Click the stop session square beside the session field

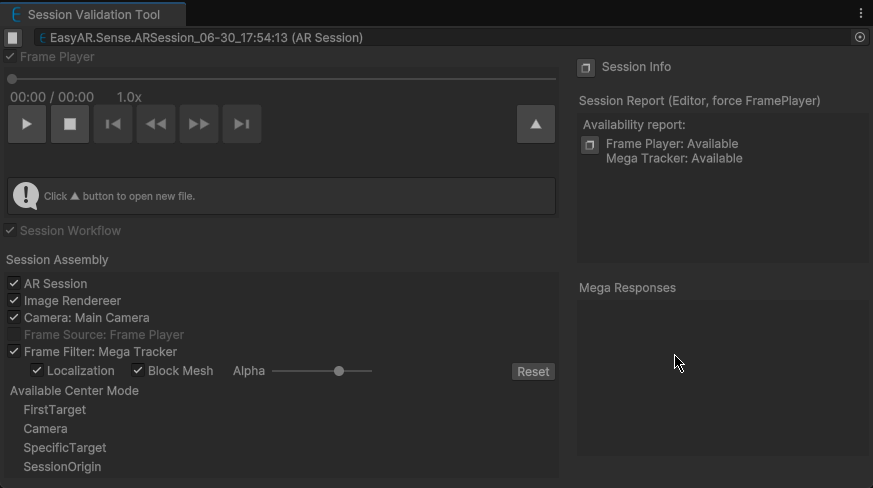pyautogui.click(x=13, y=37)
